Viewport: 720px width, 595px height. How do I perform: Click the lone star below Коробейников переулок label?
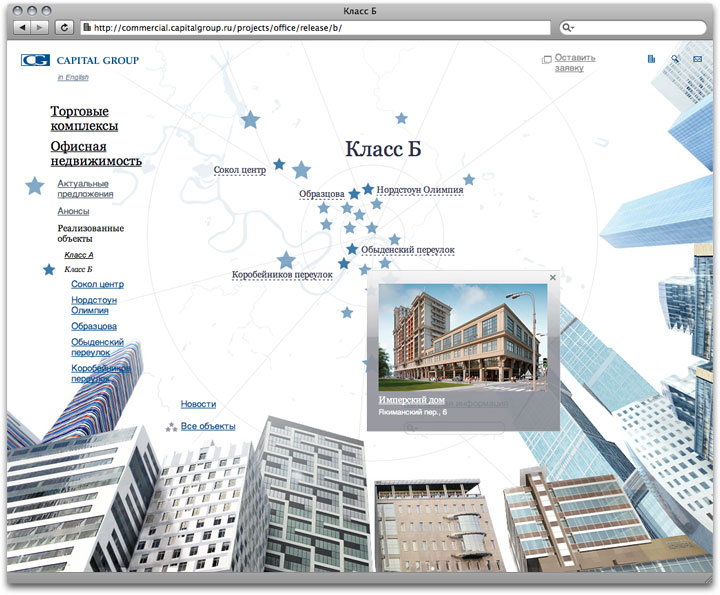point(347,313)
